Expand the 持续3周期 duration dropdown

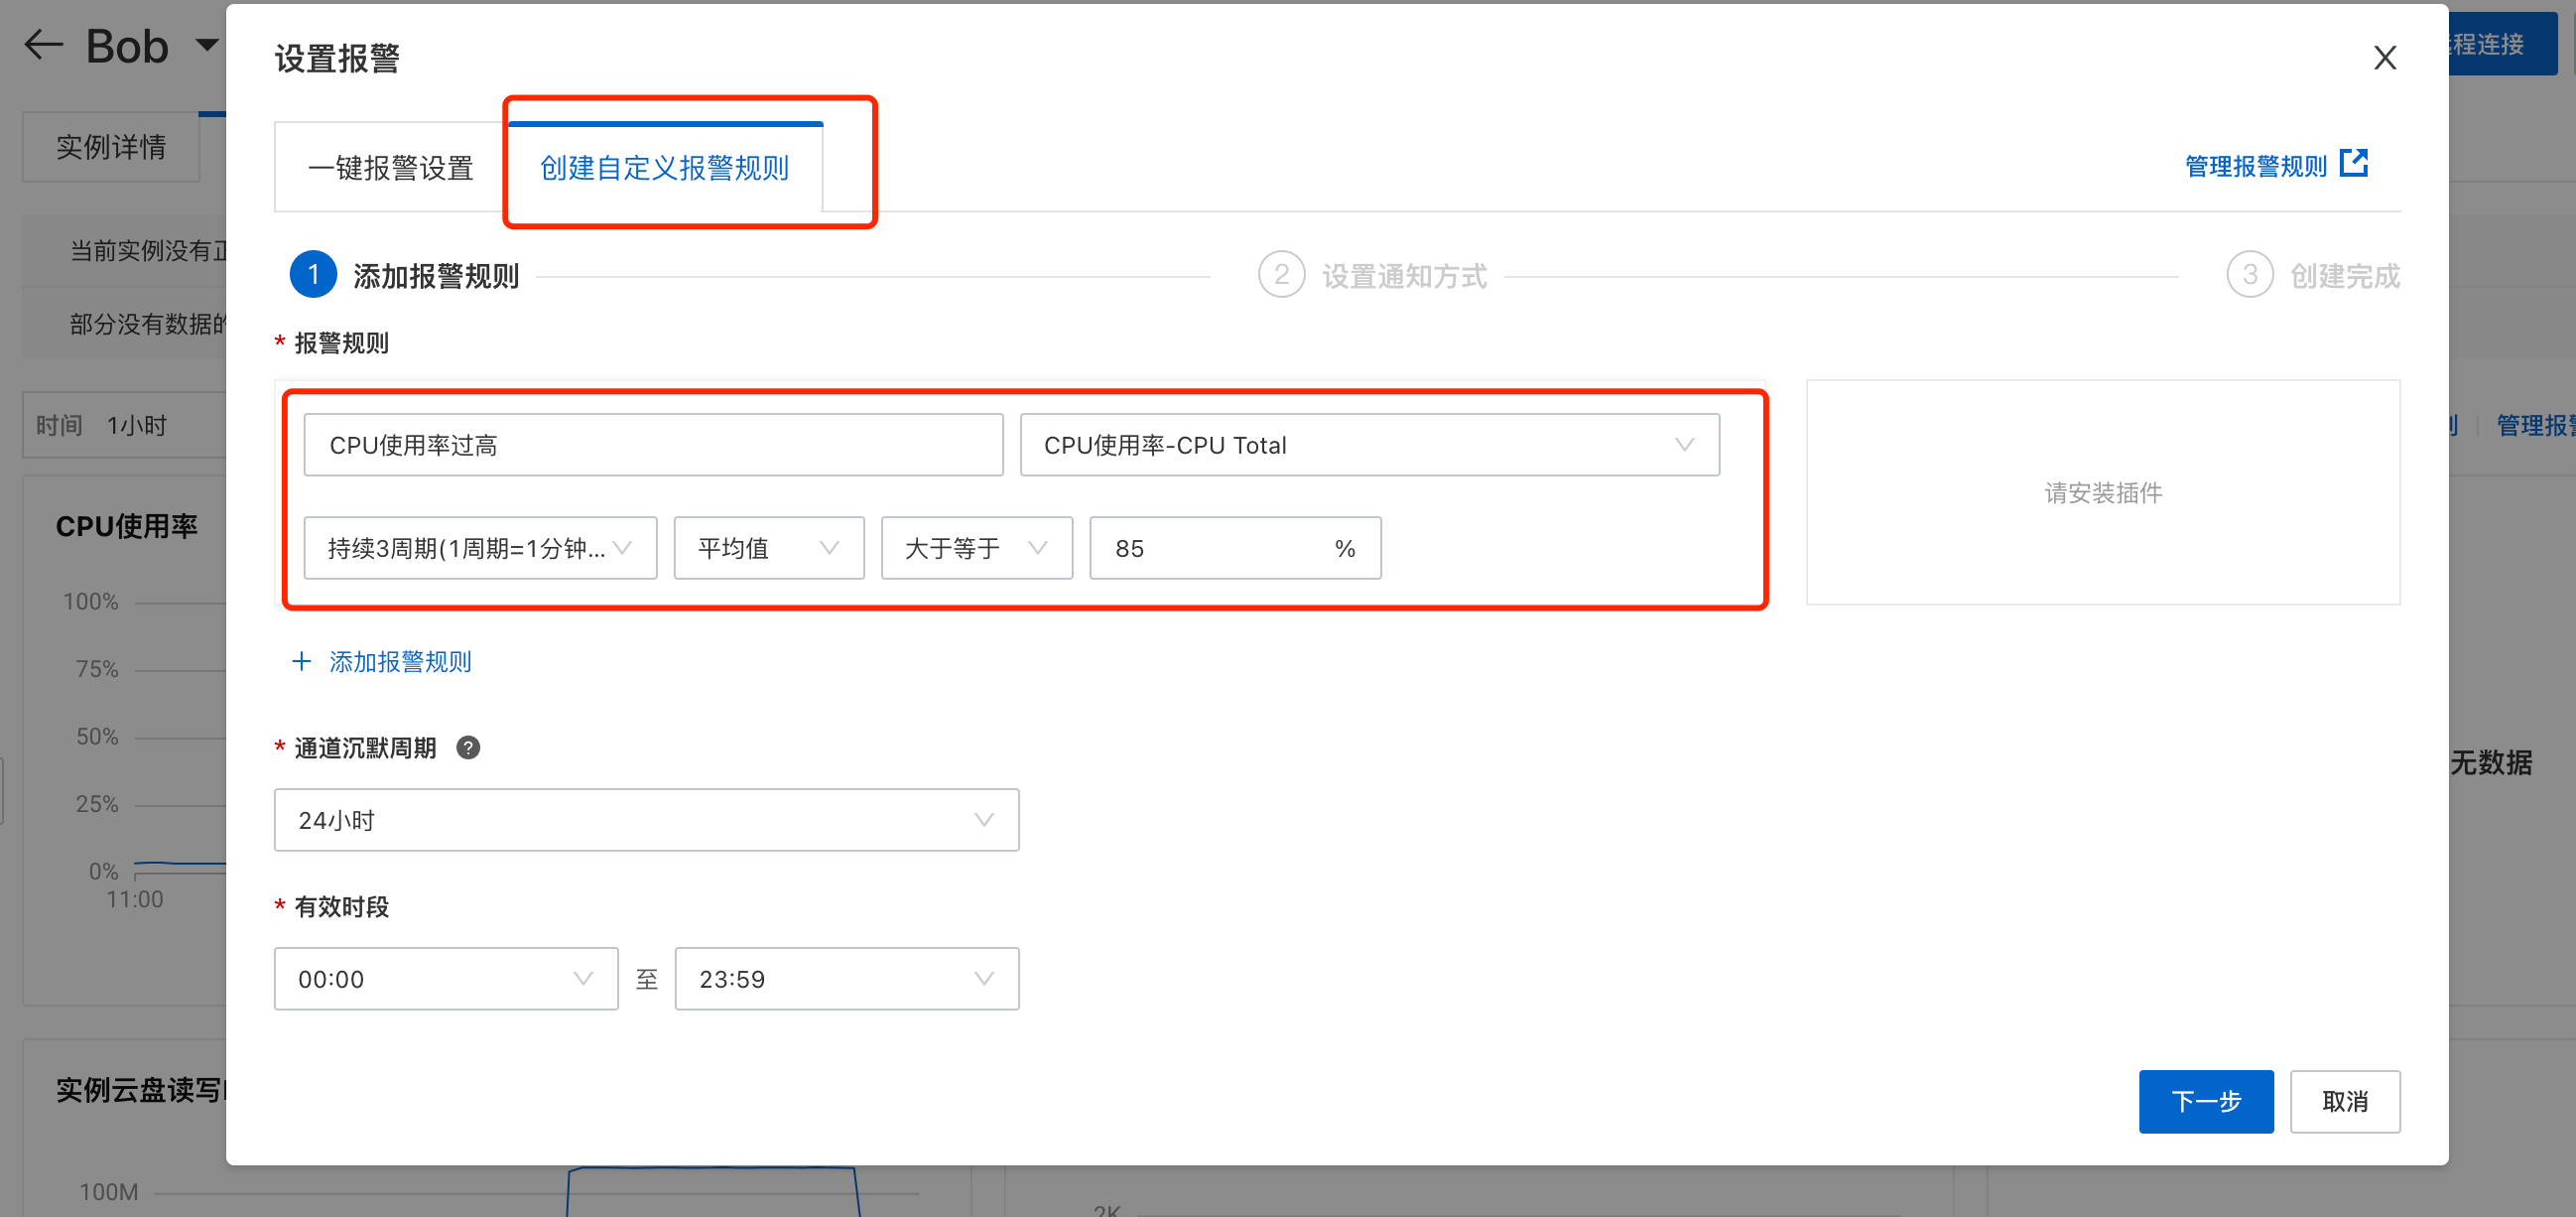[x=480, y=548]
